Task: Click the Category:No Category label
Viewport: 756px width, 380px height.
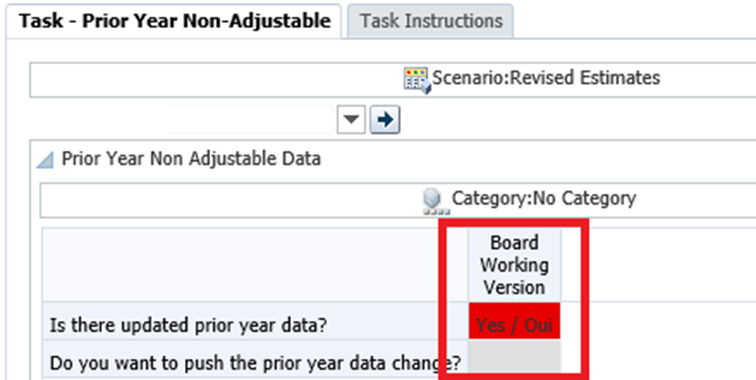Action: pos(544,198)
